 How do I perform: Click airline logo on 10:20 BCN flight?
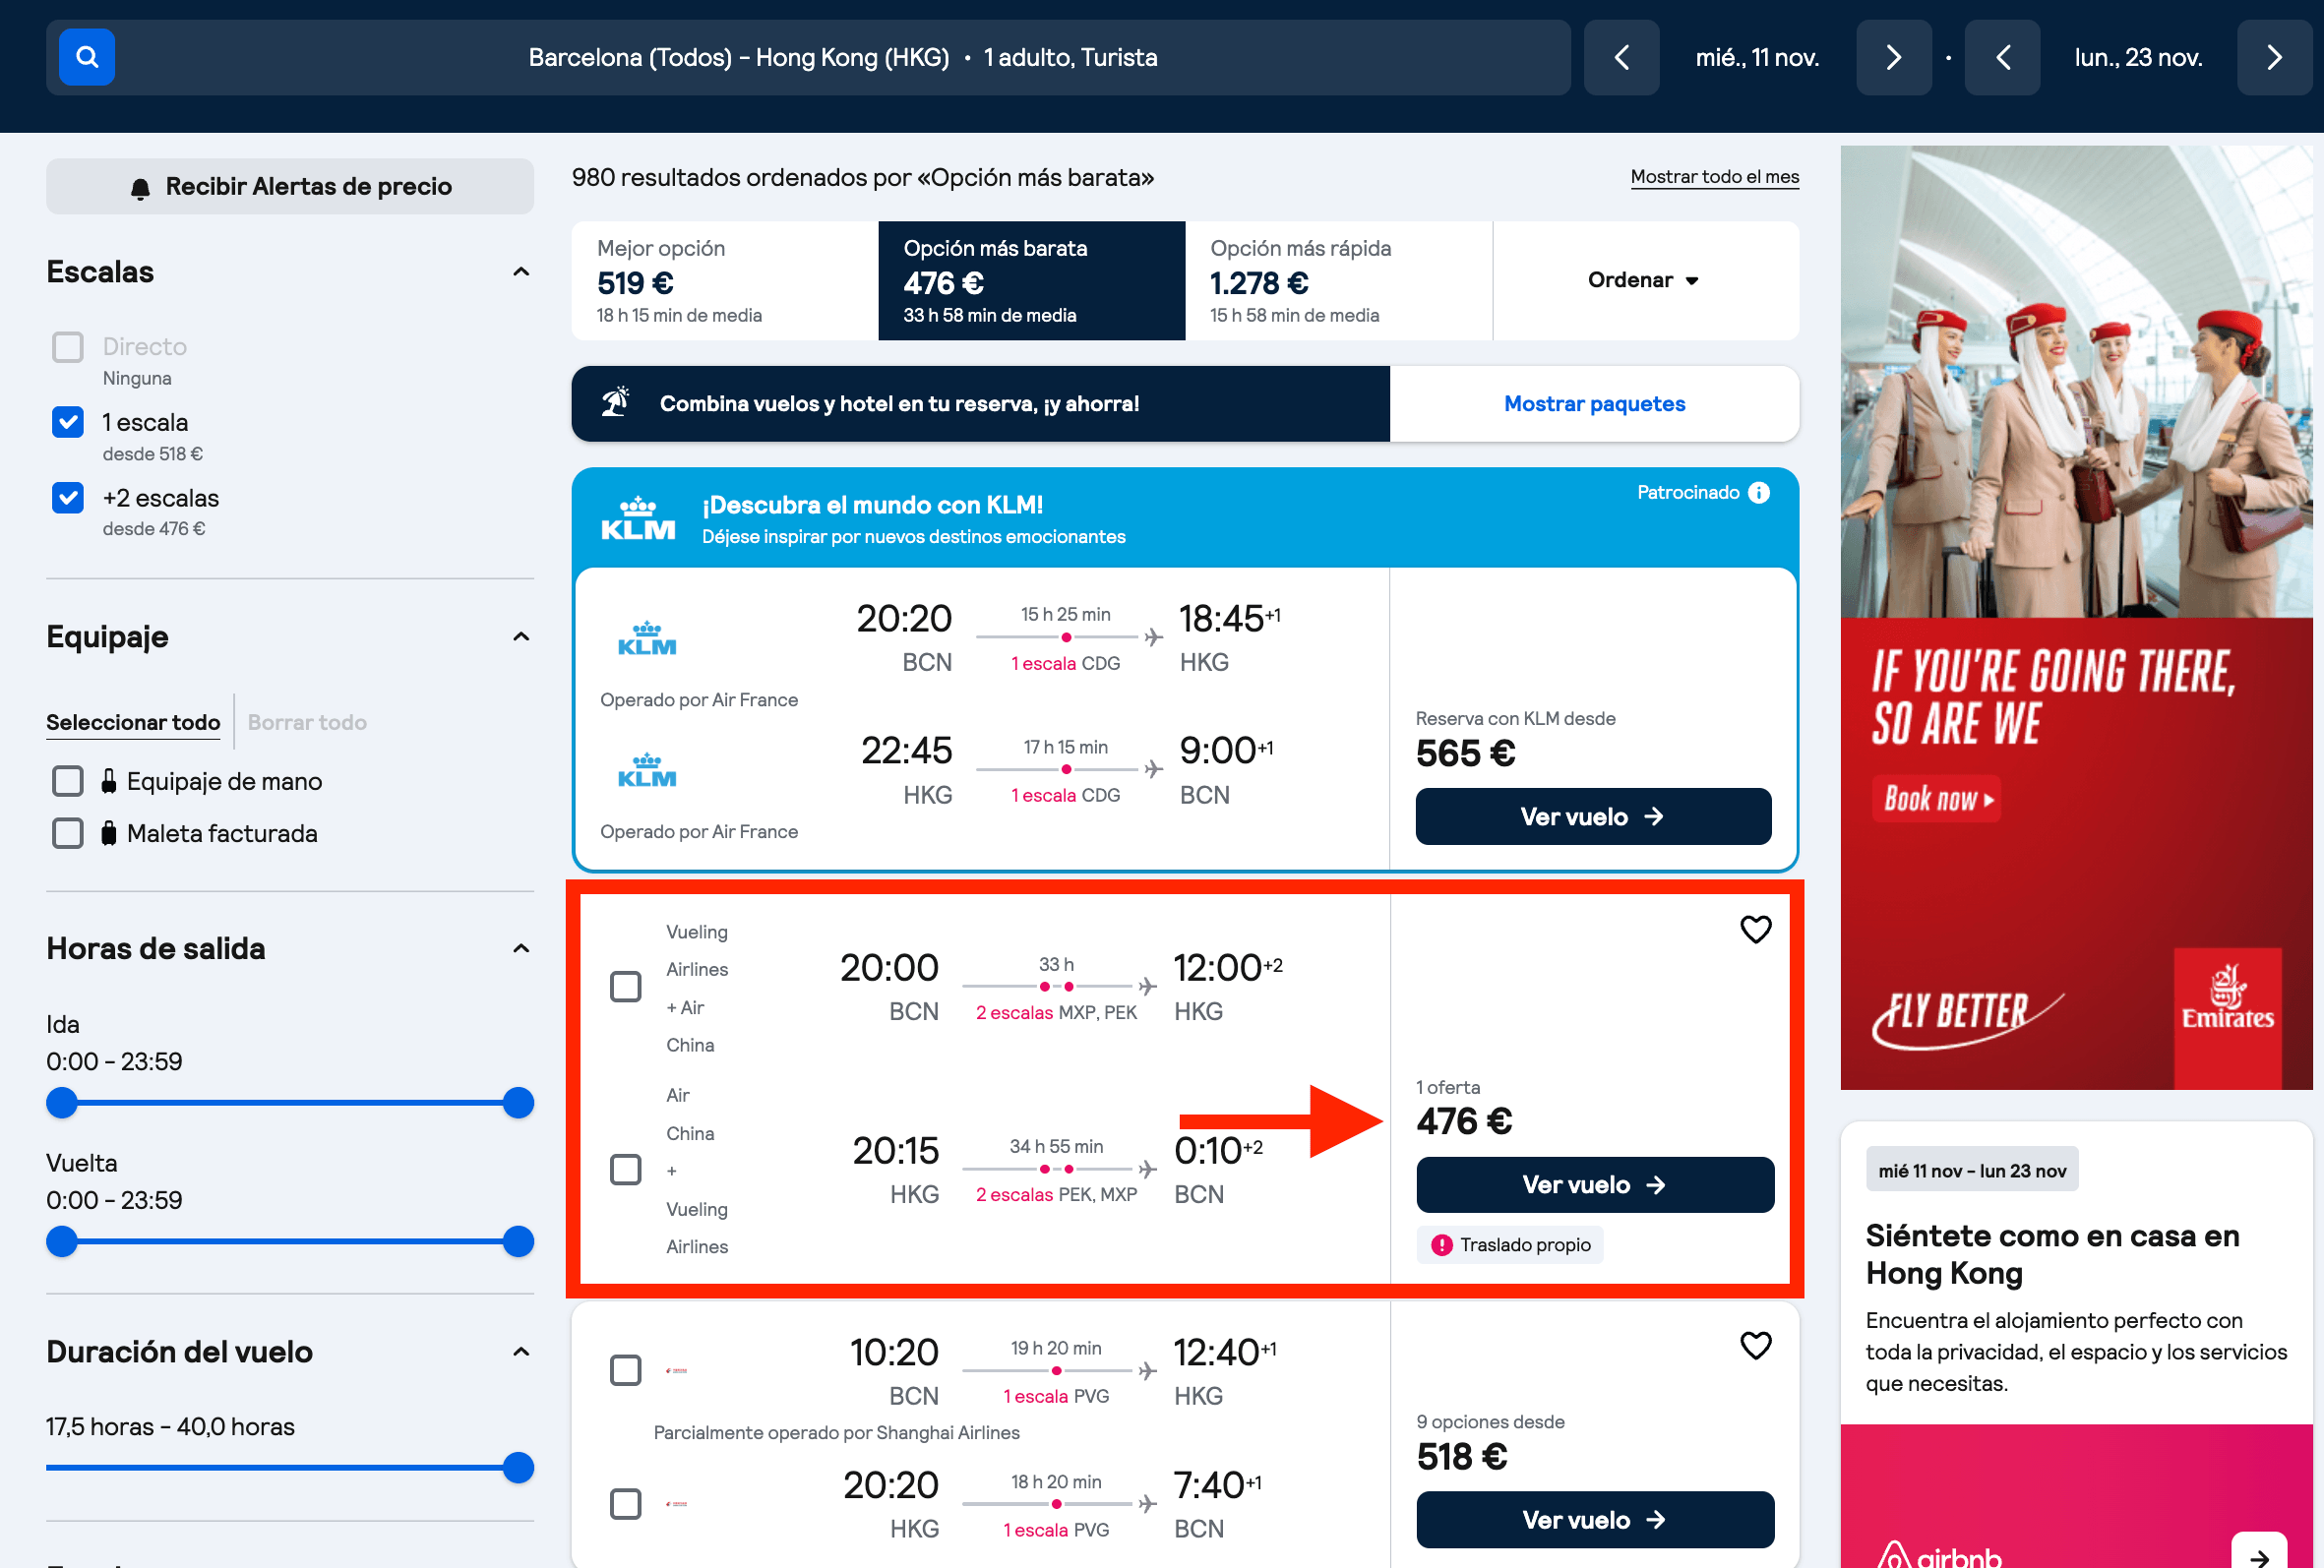(x=677, y=1371)
